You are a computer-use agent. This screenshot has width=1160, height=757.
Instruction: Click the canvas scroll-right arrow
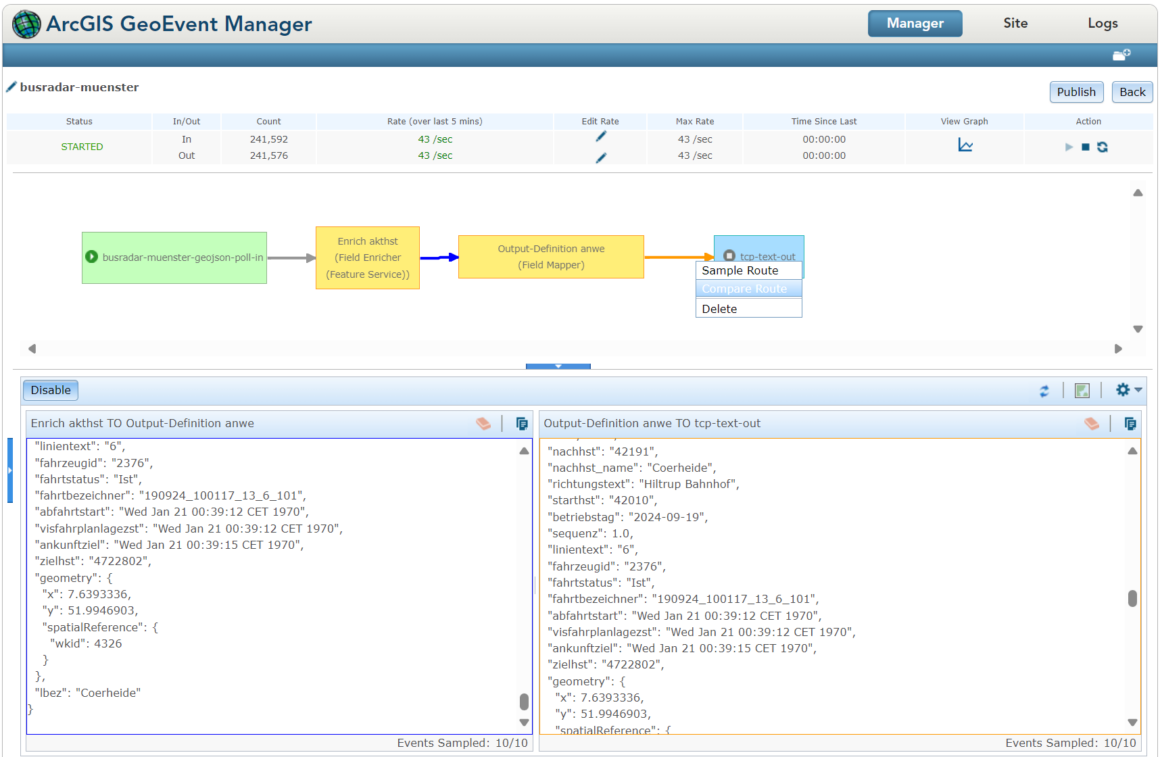coord(1119,349)
